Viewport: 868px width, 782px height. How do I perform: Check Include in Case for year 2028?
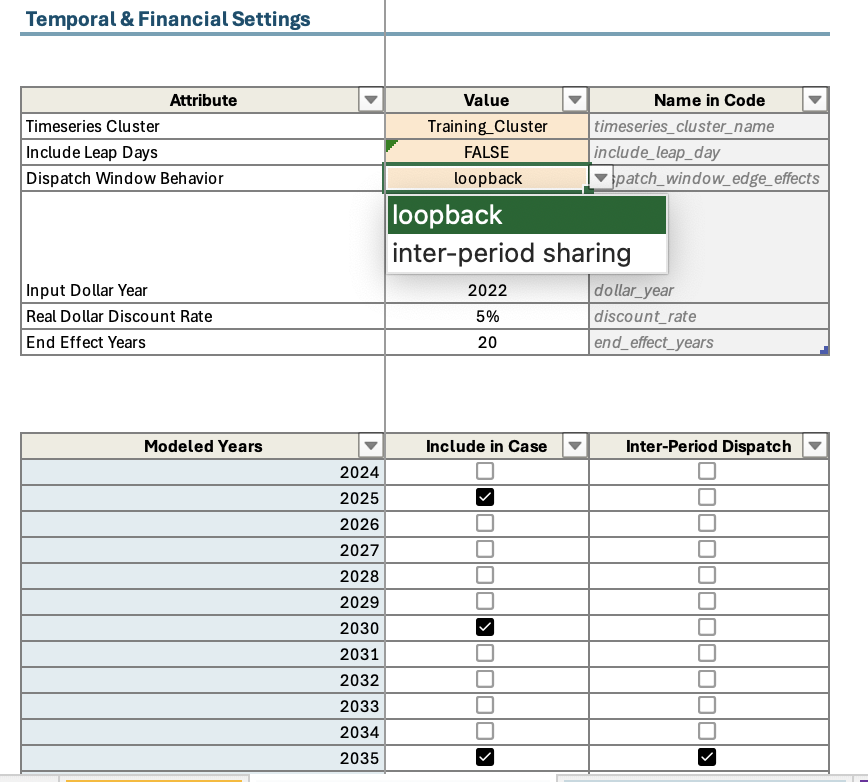point(485,574)
